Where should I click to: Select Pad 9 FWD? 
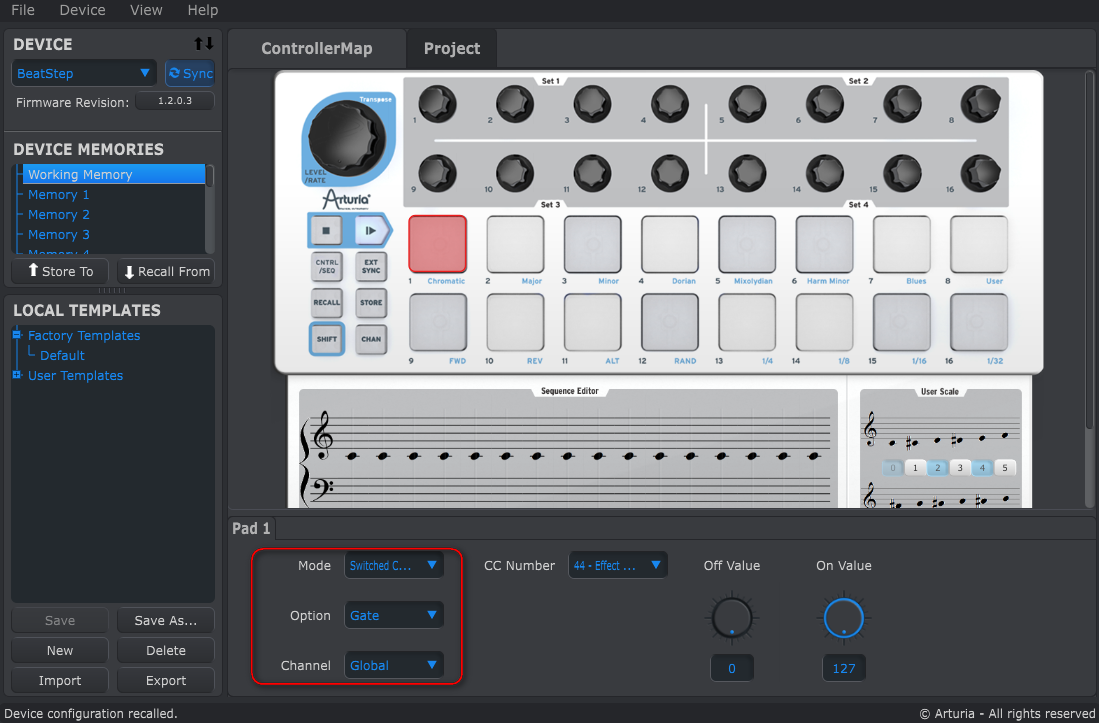point(437,322)
